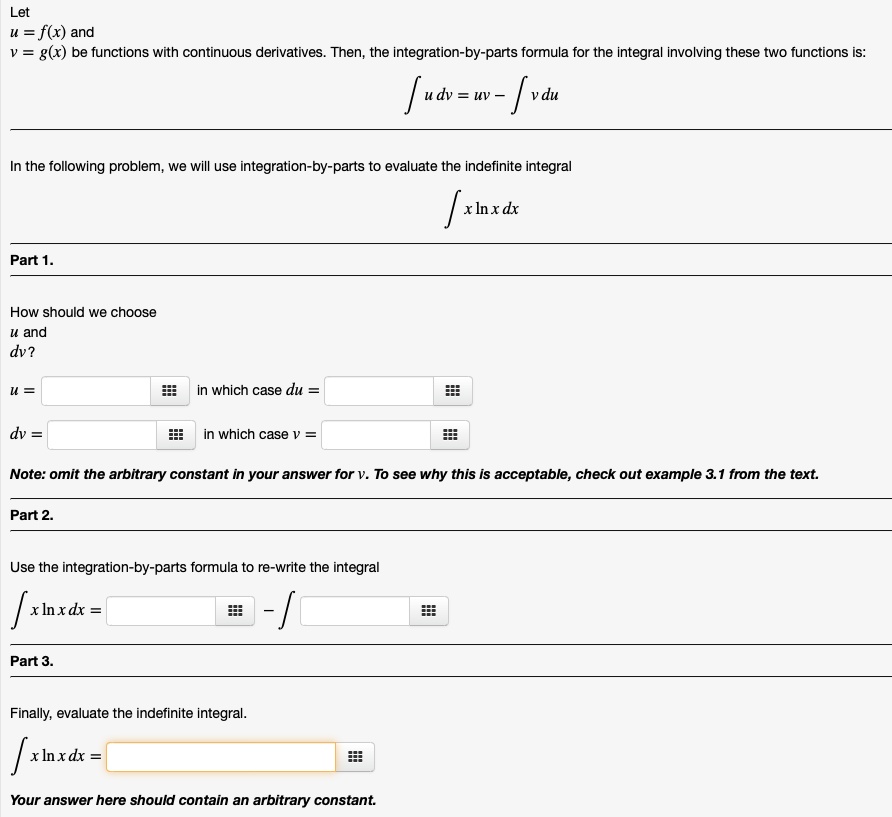
Task: Click the du = answer input box
Action: click(379, 391)
